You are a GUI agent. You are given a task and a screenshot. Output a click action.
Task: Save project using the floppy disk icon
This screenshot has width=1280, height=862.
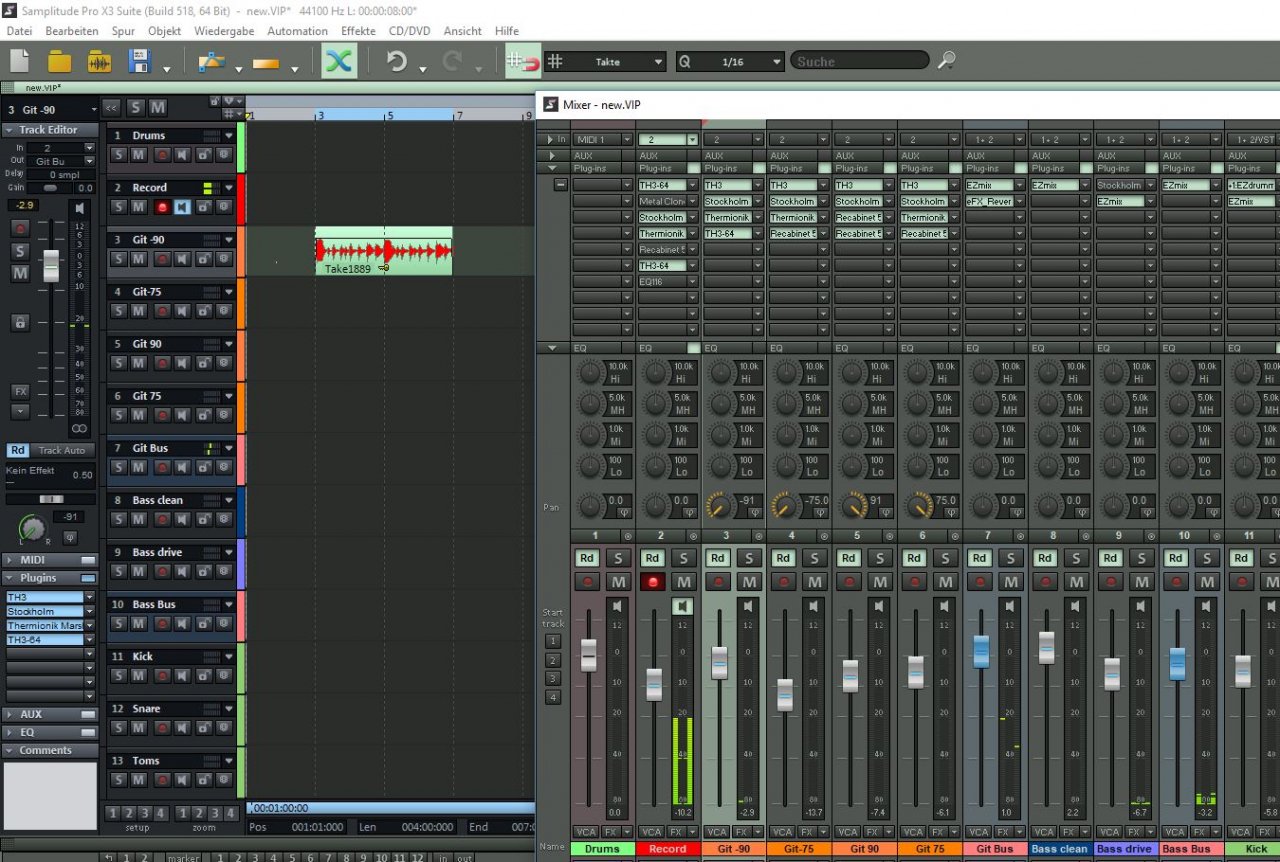[x=140, y=61]
